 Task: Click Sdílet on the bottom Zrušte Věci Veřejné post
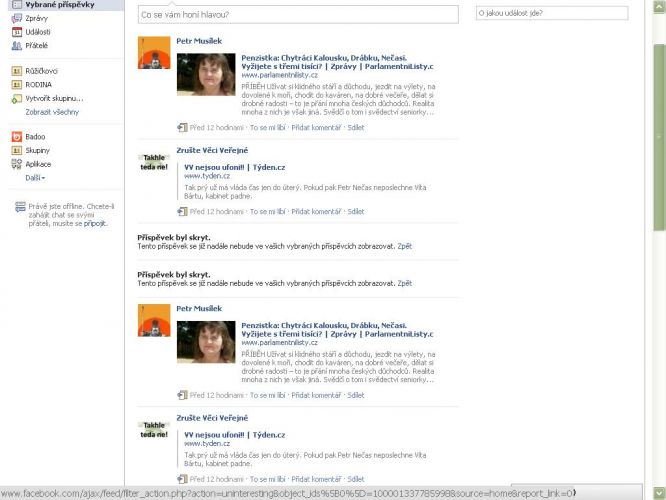tap(356, 479)
